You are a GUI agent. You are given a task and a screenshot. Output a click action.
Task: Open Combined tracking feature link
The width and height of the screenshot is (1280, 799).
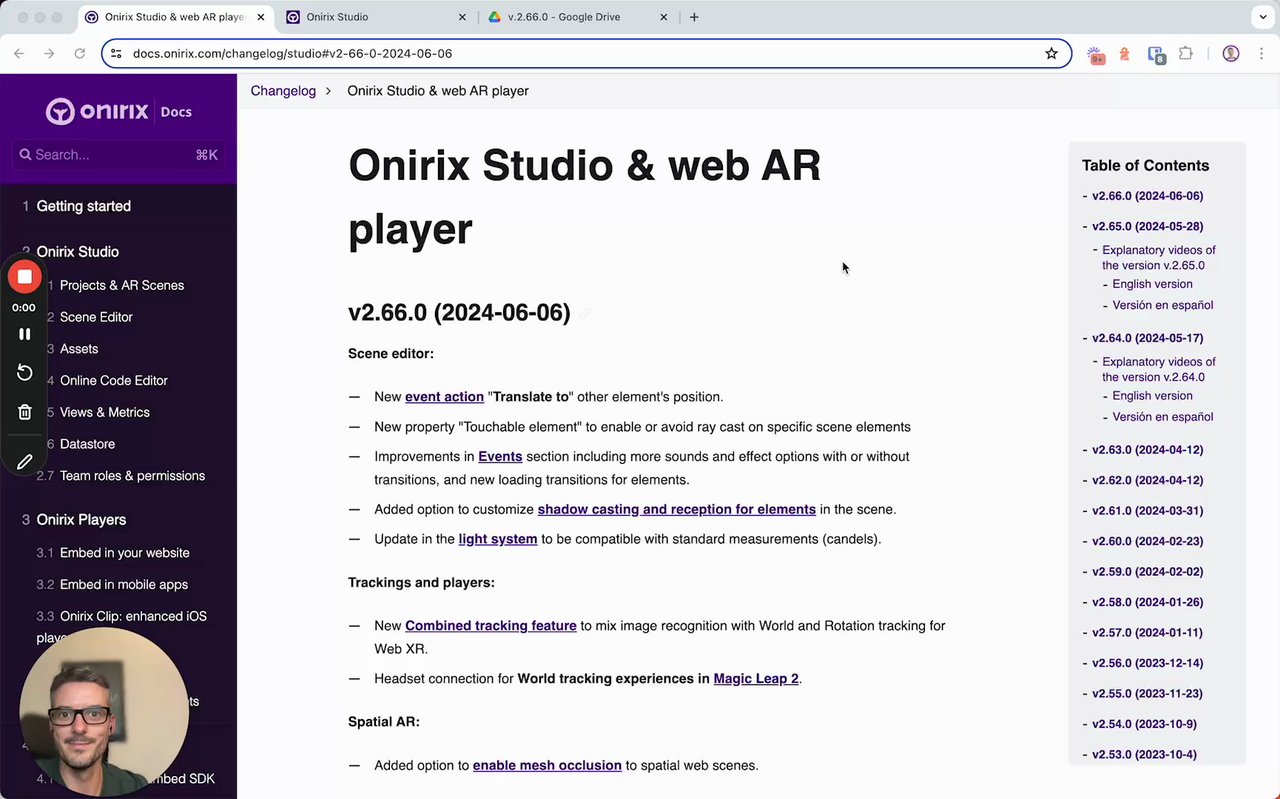(491, 626)
